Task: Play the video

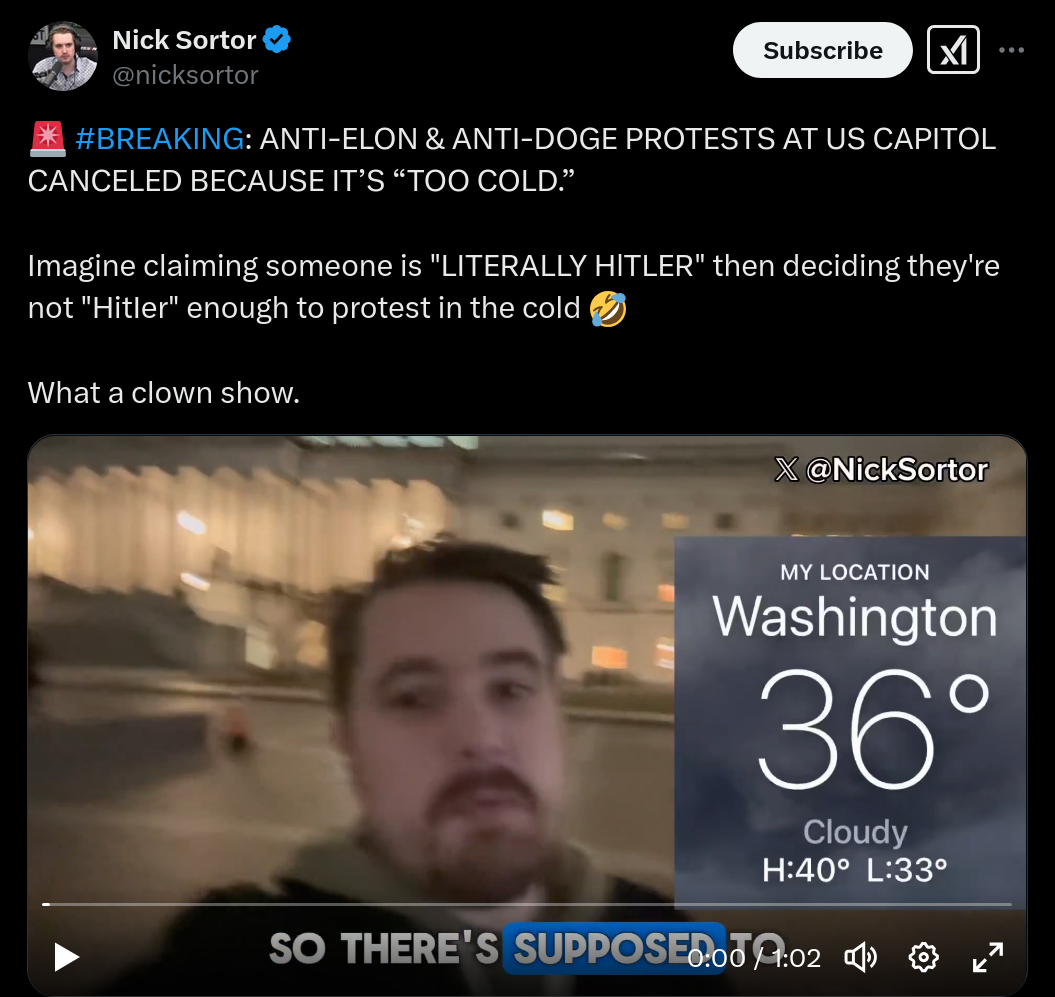Action: tap(66, 957)
